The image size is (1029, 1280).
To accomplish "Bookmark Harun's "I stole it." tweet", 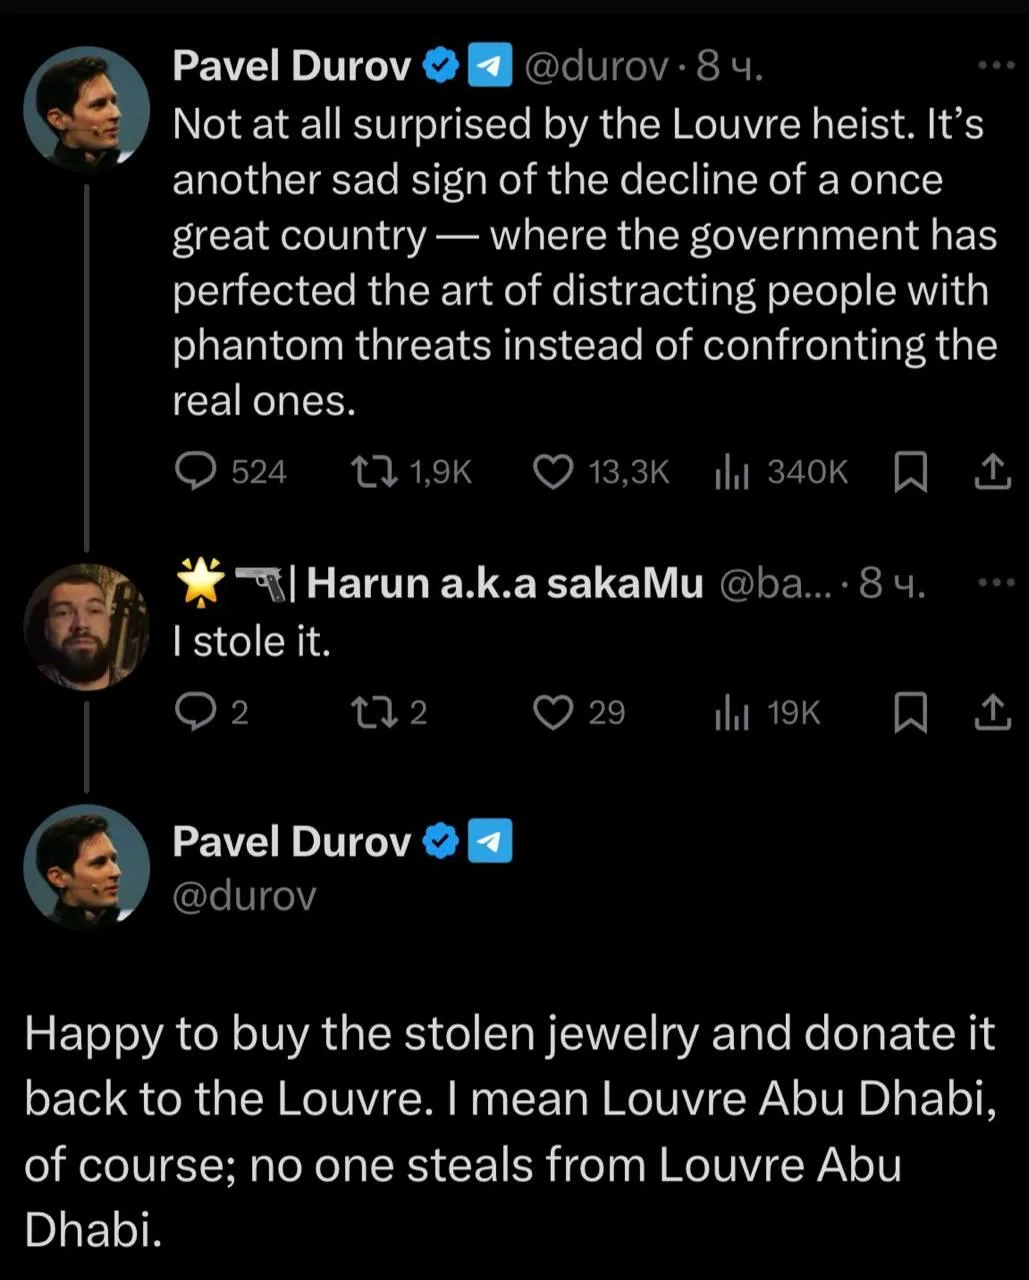I will tap(909, 713).
